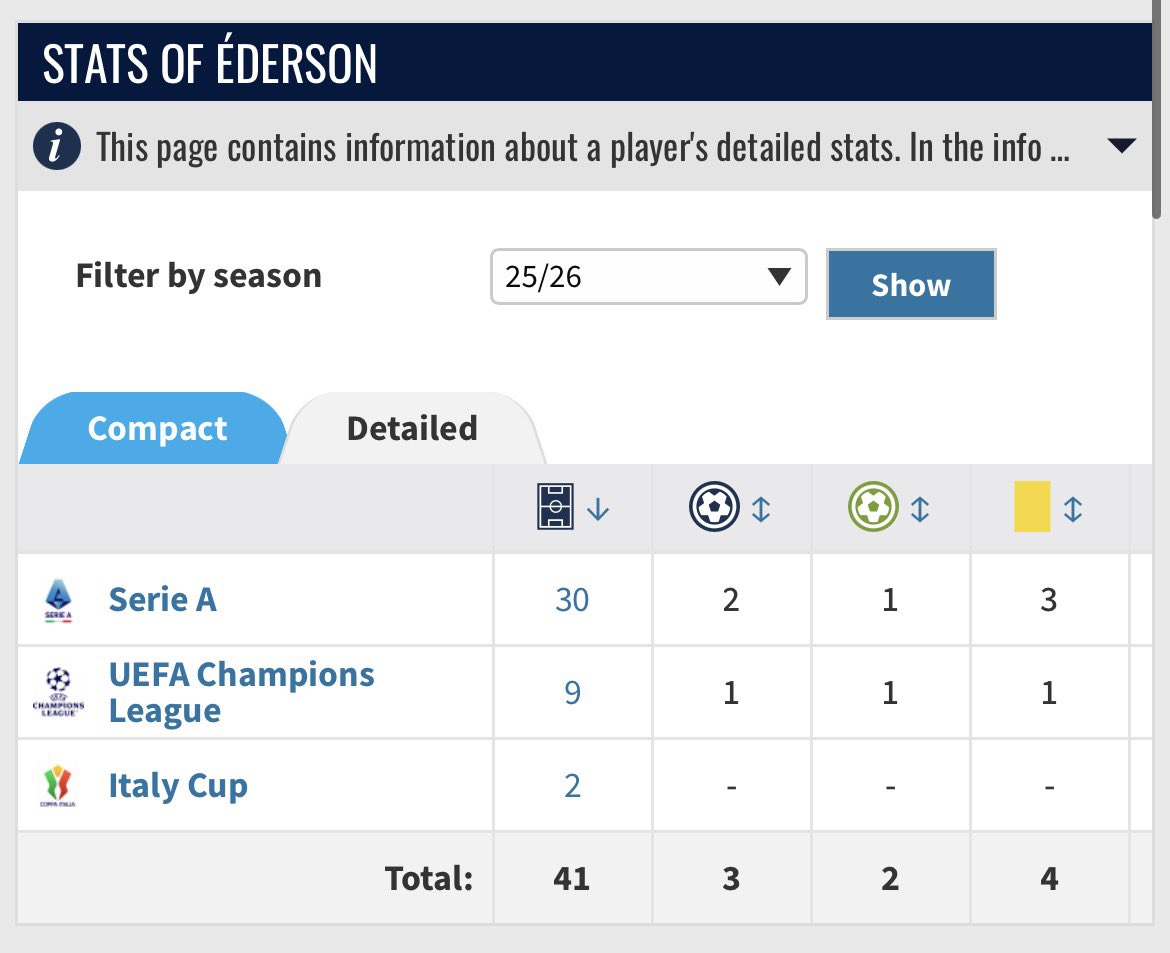1170x953 pixels.
Task: Click the green assists ball icon
Action: coord(873,507)
